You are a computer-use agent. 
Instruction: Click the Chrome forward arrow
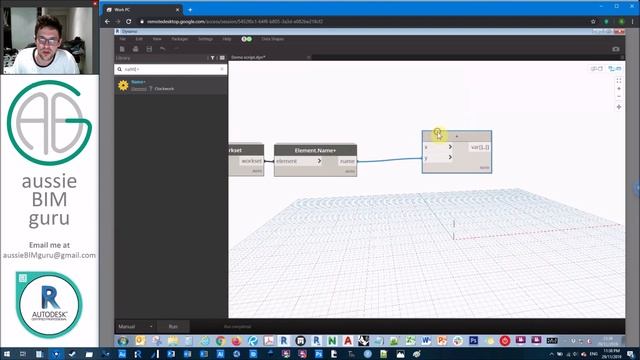click(x=118, y=22)
